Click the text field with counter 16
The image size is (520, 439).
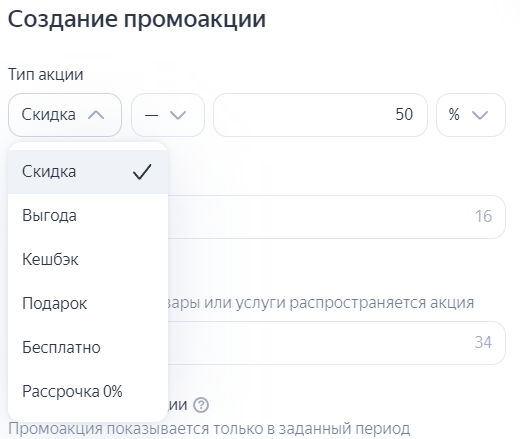click(337, 217)
